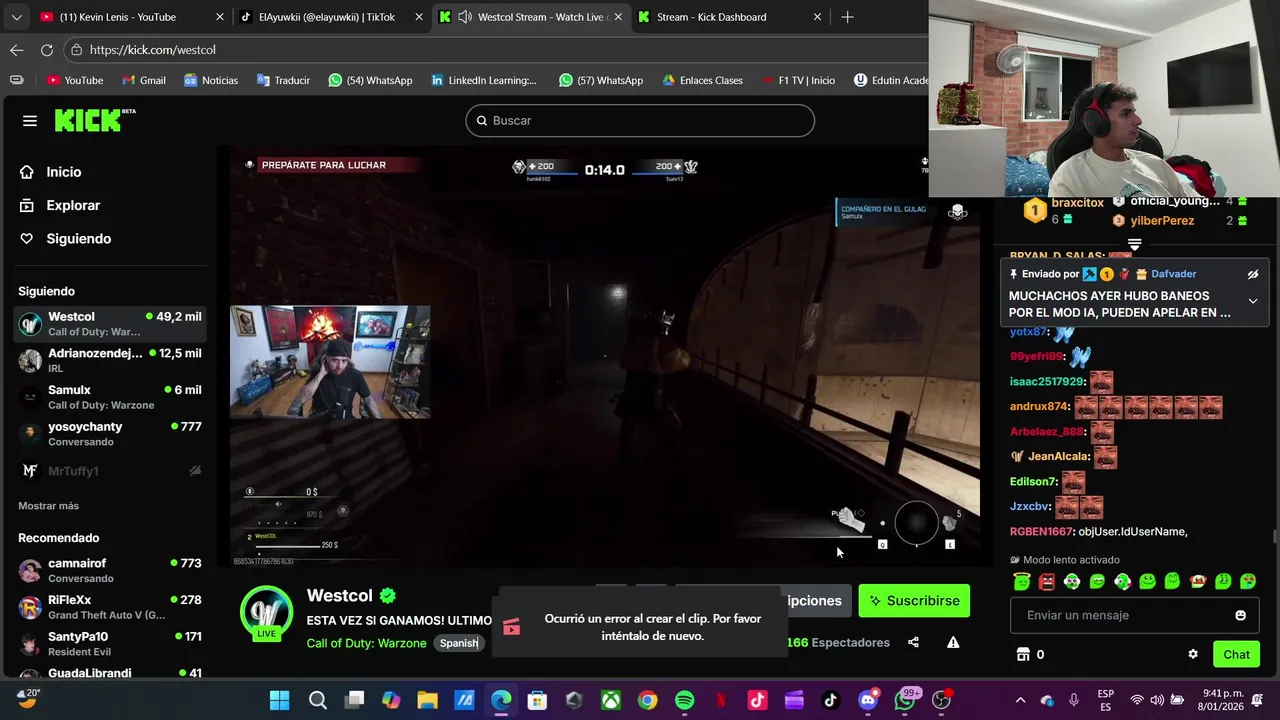The image size is (1280, 720).
Task: Open recommended channel RiFleXx
Action: tap(110, 607)
